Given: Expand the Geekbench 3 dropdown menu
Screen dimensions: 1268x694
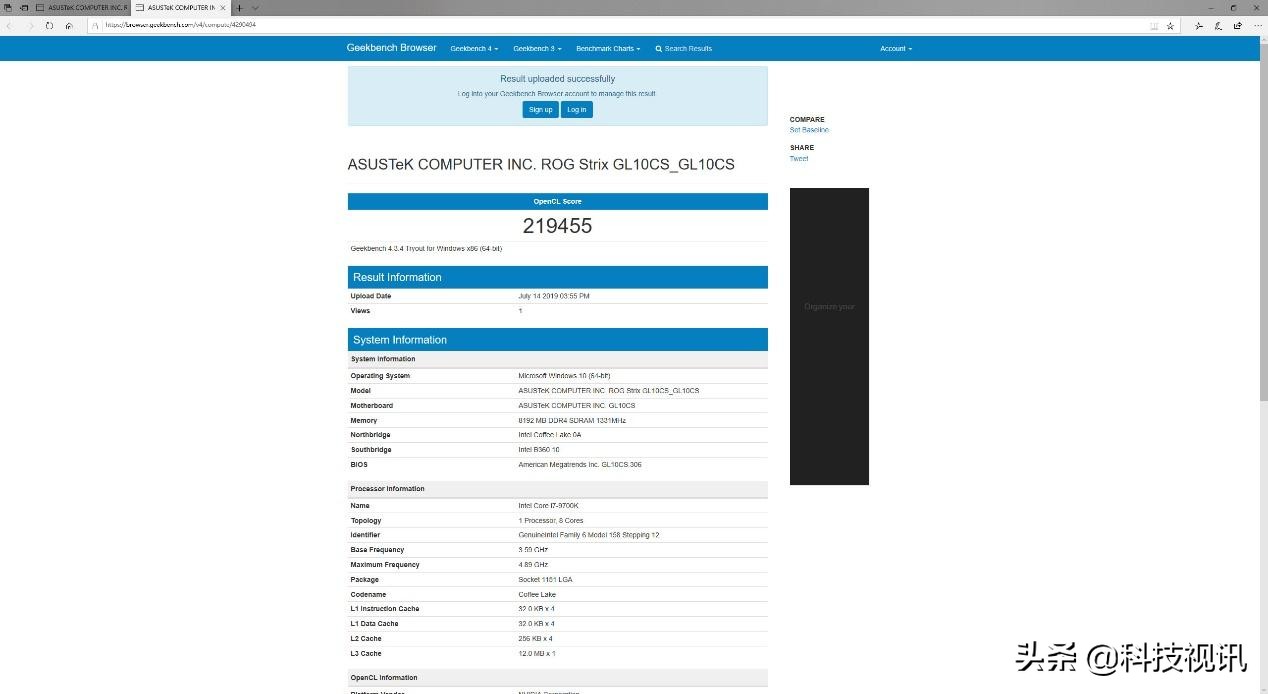Looking at the screenshot, I should 537,49.
